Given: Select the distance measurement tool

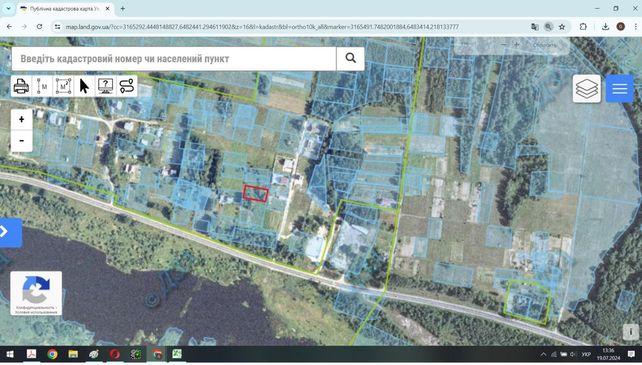Looking at the screenshot, I should (43, 86).
